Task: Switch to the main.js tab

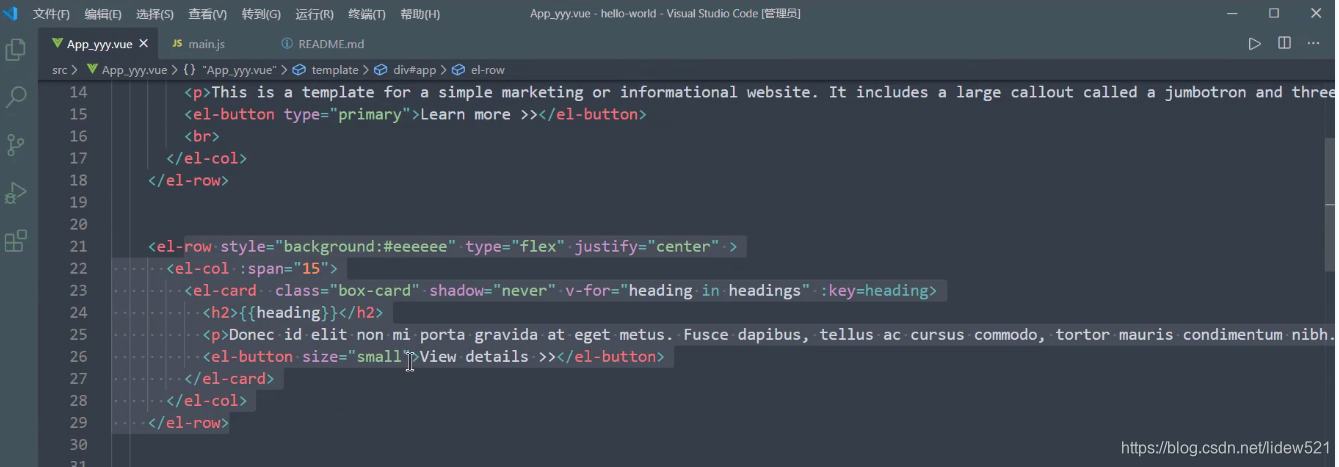Action: (198, 44)
